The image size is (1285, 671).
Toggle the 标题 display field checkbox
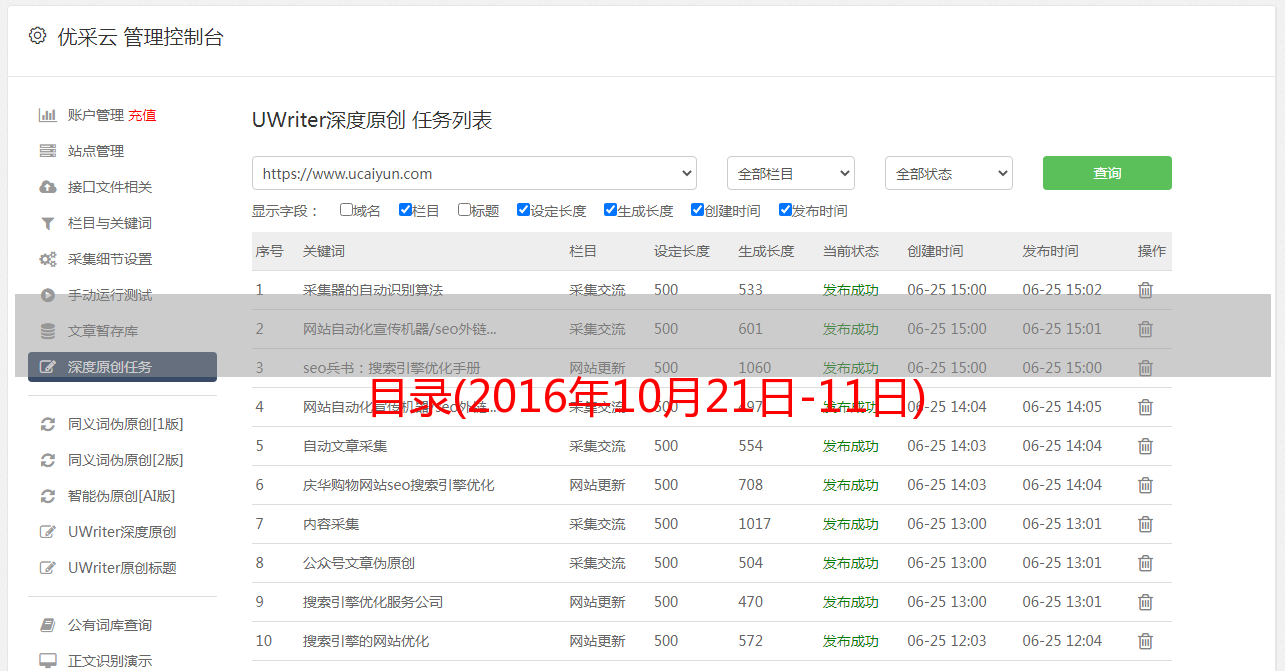[464, 210]
